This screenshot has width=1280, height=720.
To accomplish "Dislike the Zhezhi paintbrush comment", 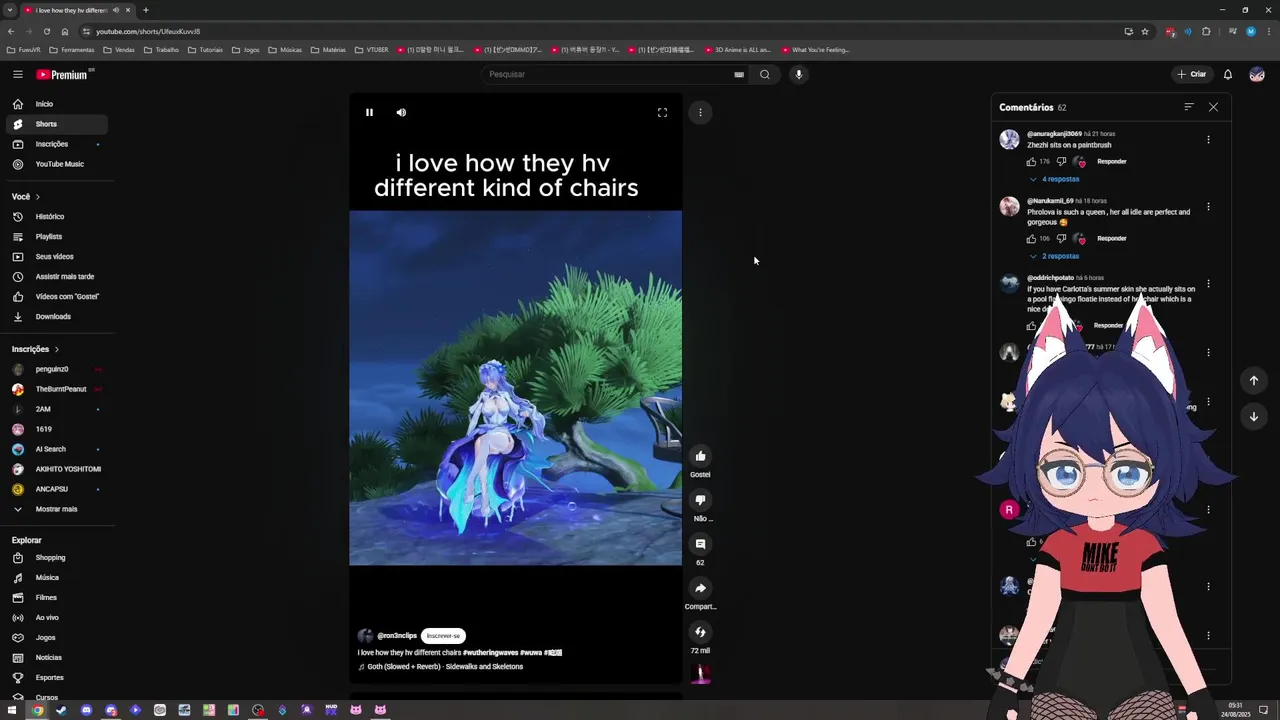I will tap(1061, 161).
